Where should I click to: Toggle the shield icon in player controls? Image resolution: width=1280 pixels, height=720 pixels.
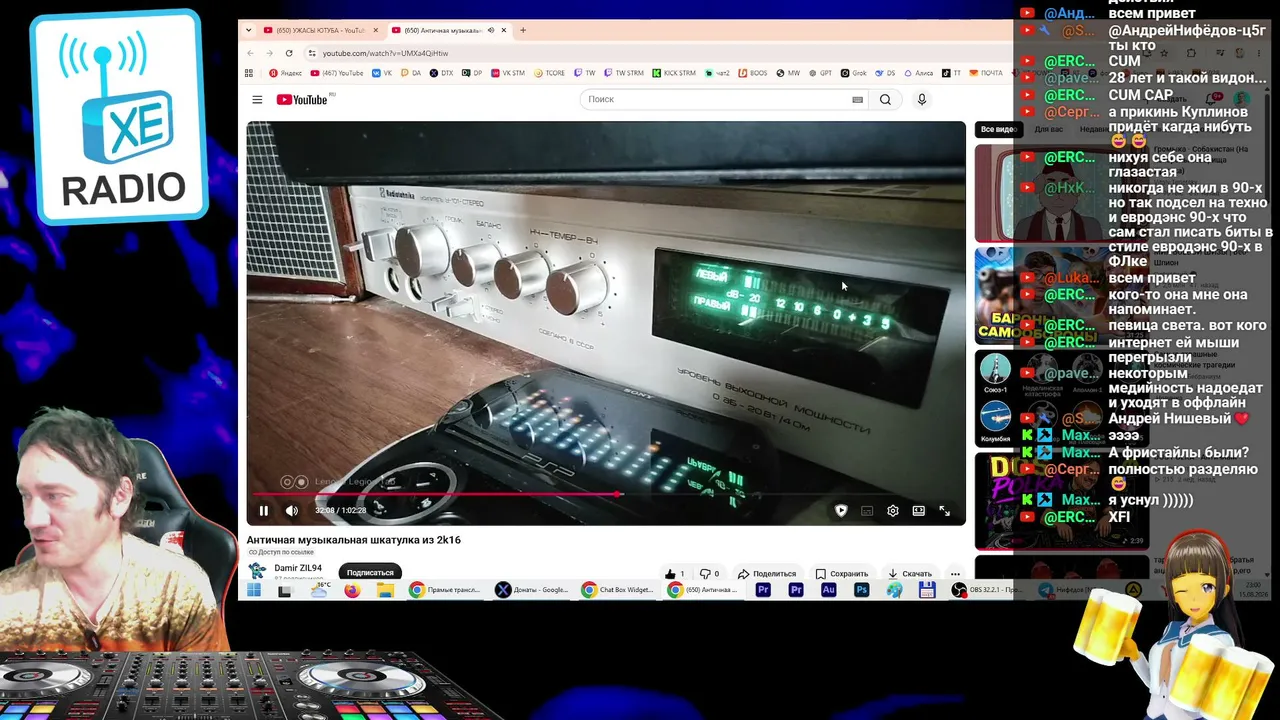tap(841, 511)
